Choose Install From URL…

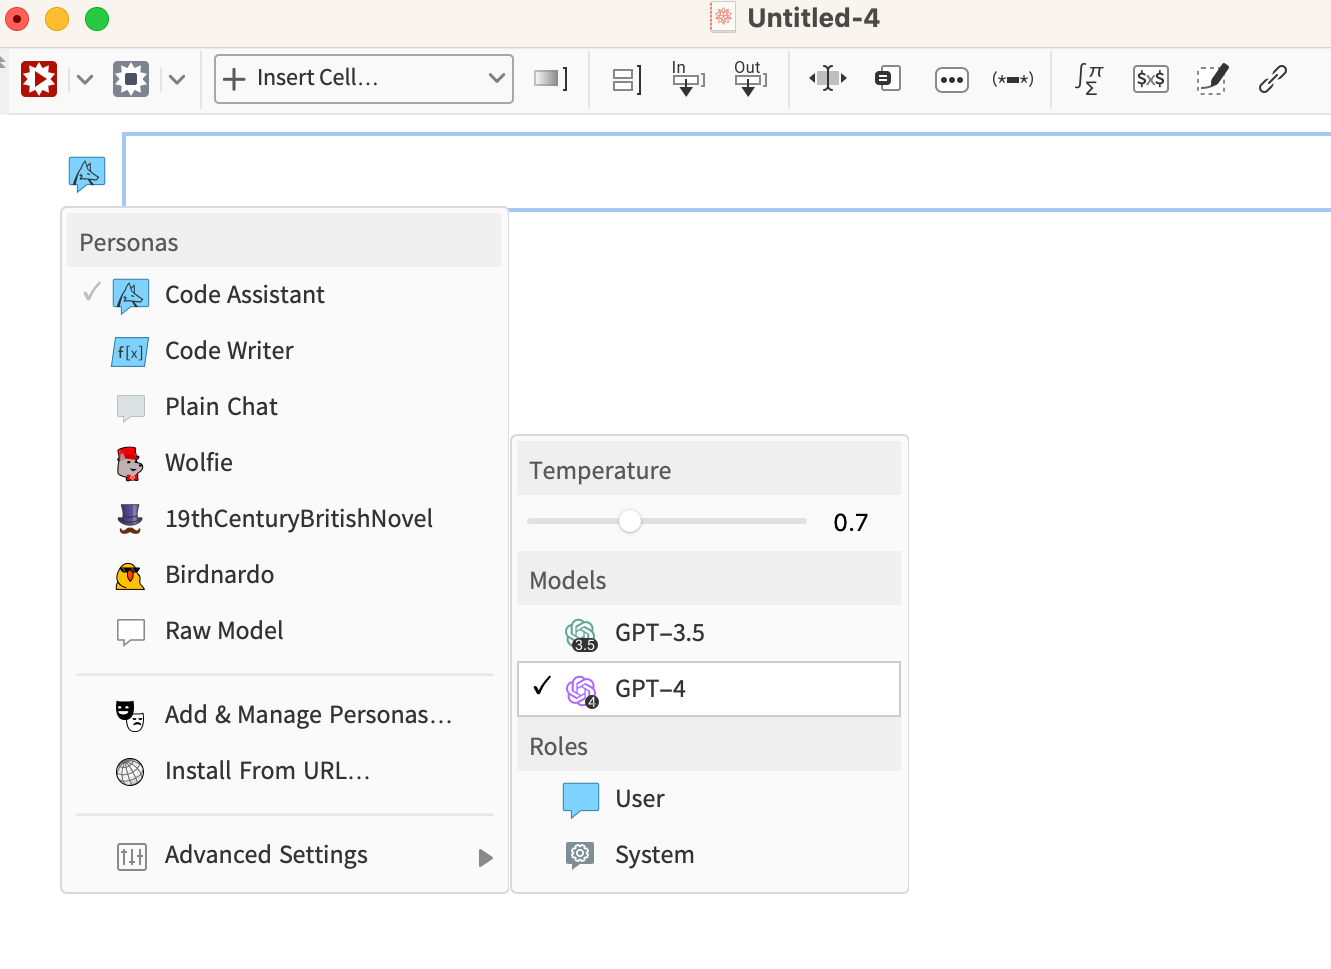284,771
